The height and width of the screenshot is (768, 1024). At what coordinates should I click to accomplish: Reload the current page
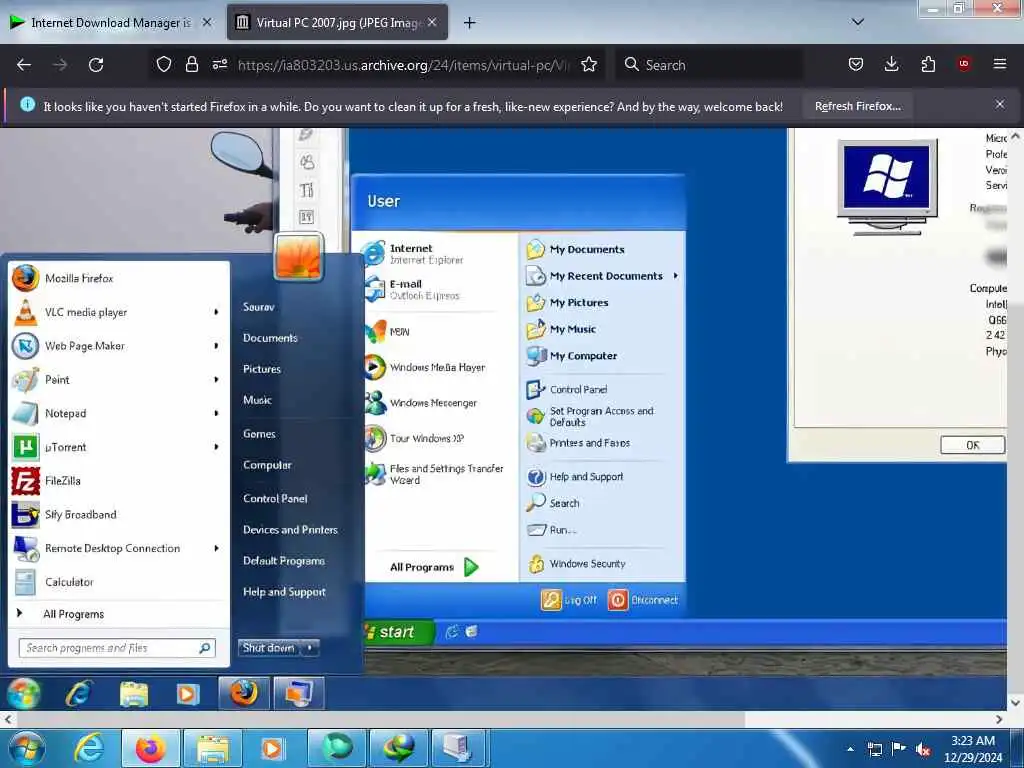[96, 65]
